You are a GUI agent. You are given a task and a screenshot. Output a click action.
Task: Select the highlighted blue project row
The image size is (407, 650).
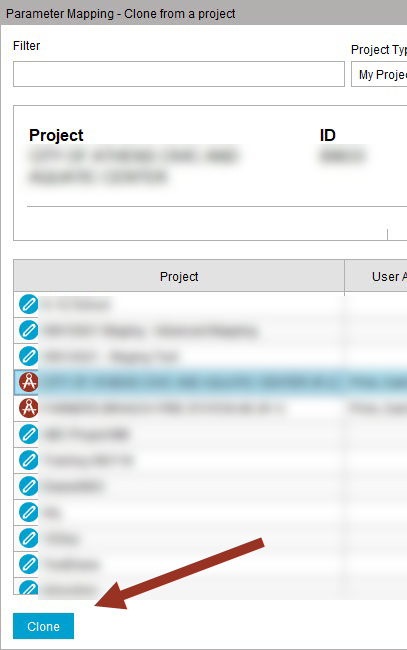pyautogui.click(x=211, y=382)
